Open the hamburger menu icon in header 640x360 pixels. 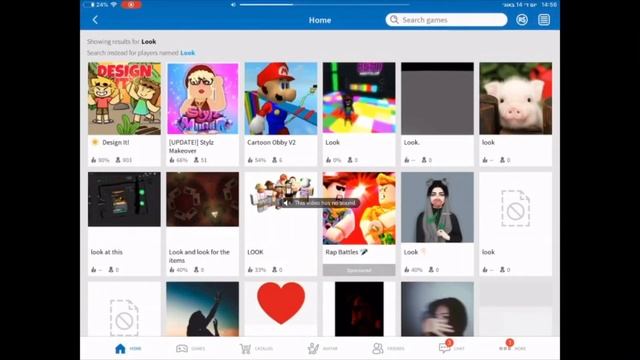544,20
